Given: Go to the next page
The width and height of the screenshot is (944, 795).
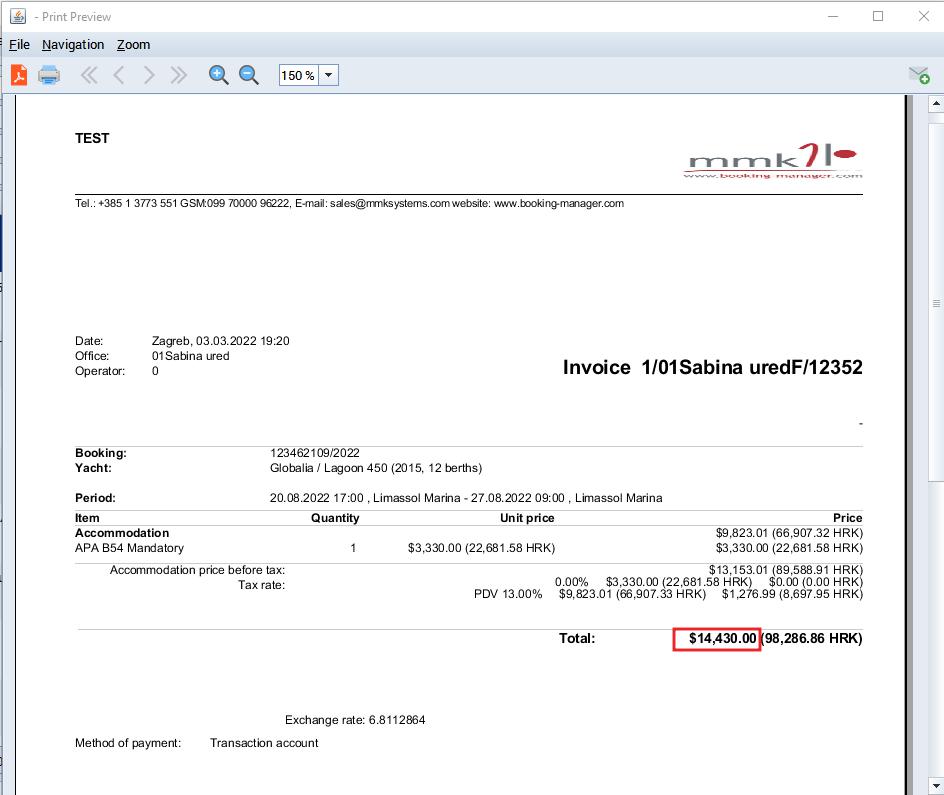Looking at the screenshot, I should pyautogui.click(x=148, y=74).
